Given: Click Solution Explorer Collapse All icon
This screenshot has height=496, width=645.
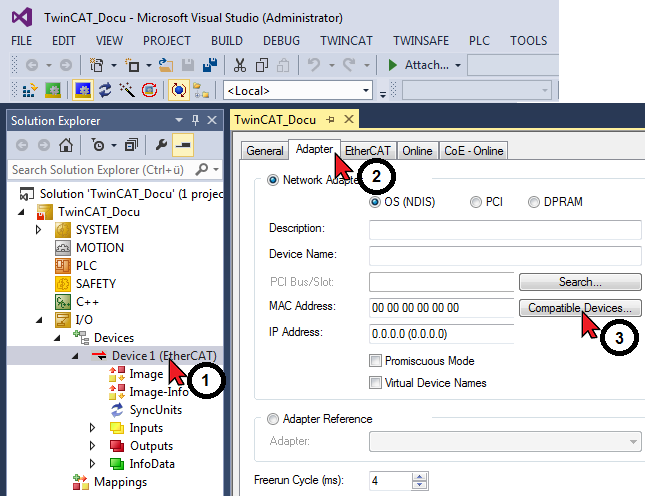Looking at the screenshot, I should pyautogui.click(x=131, y=145).
